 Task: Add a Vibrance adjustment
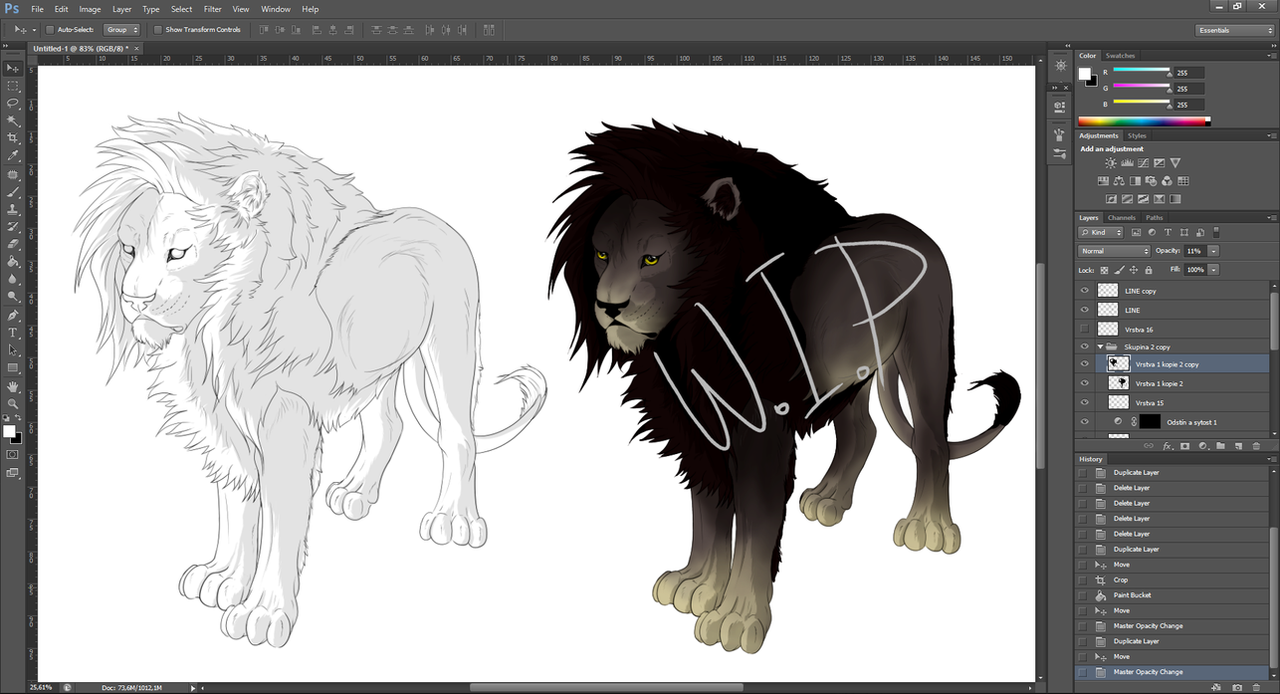pyautogui.click(x=1175, y=163)
